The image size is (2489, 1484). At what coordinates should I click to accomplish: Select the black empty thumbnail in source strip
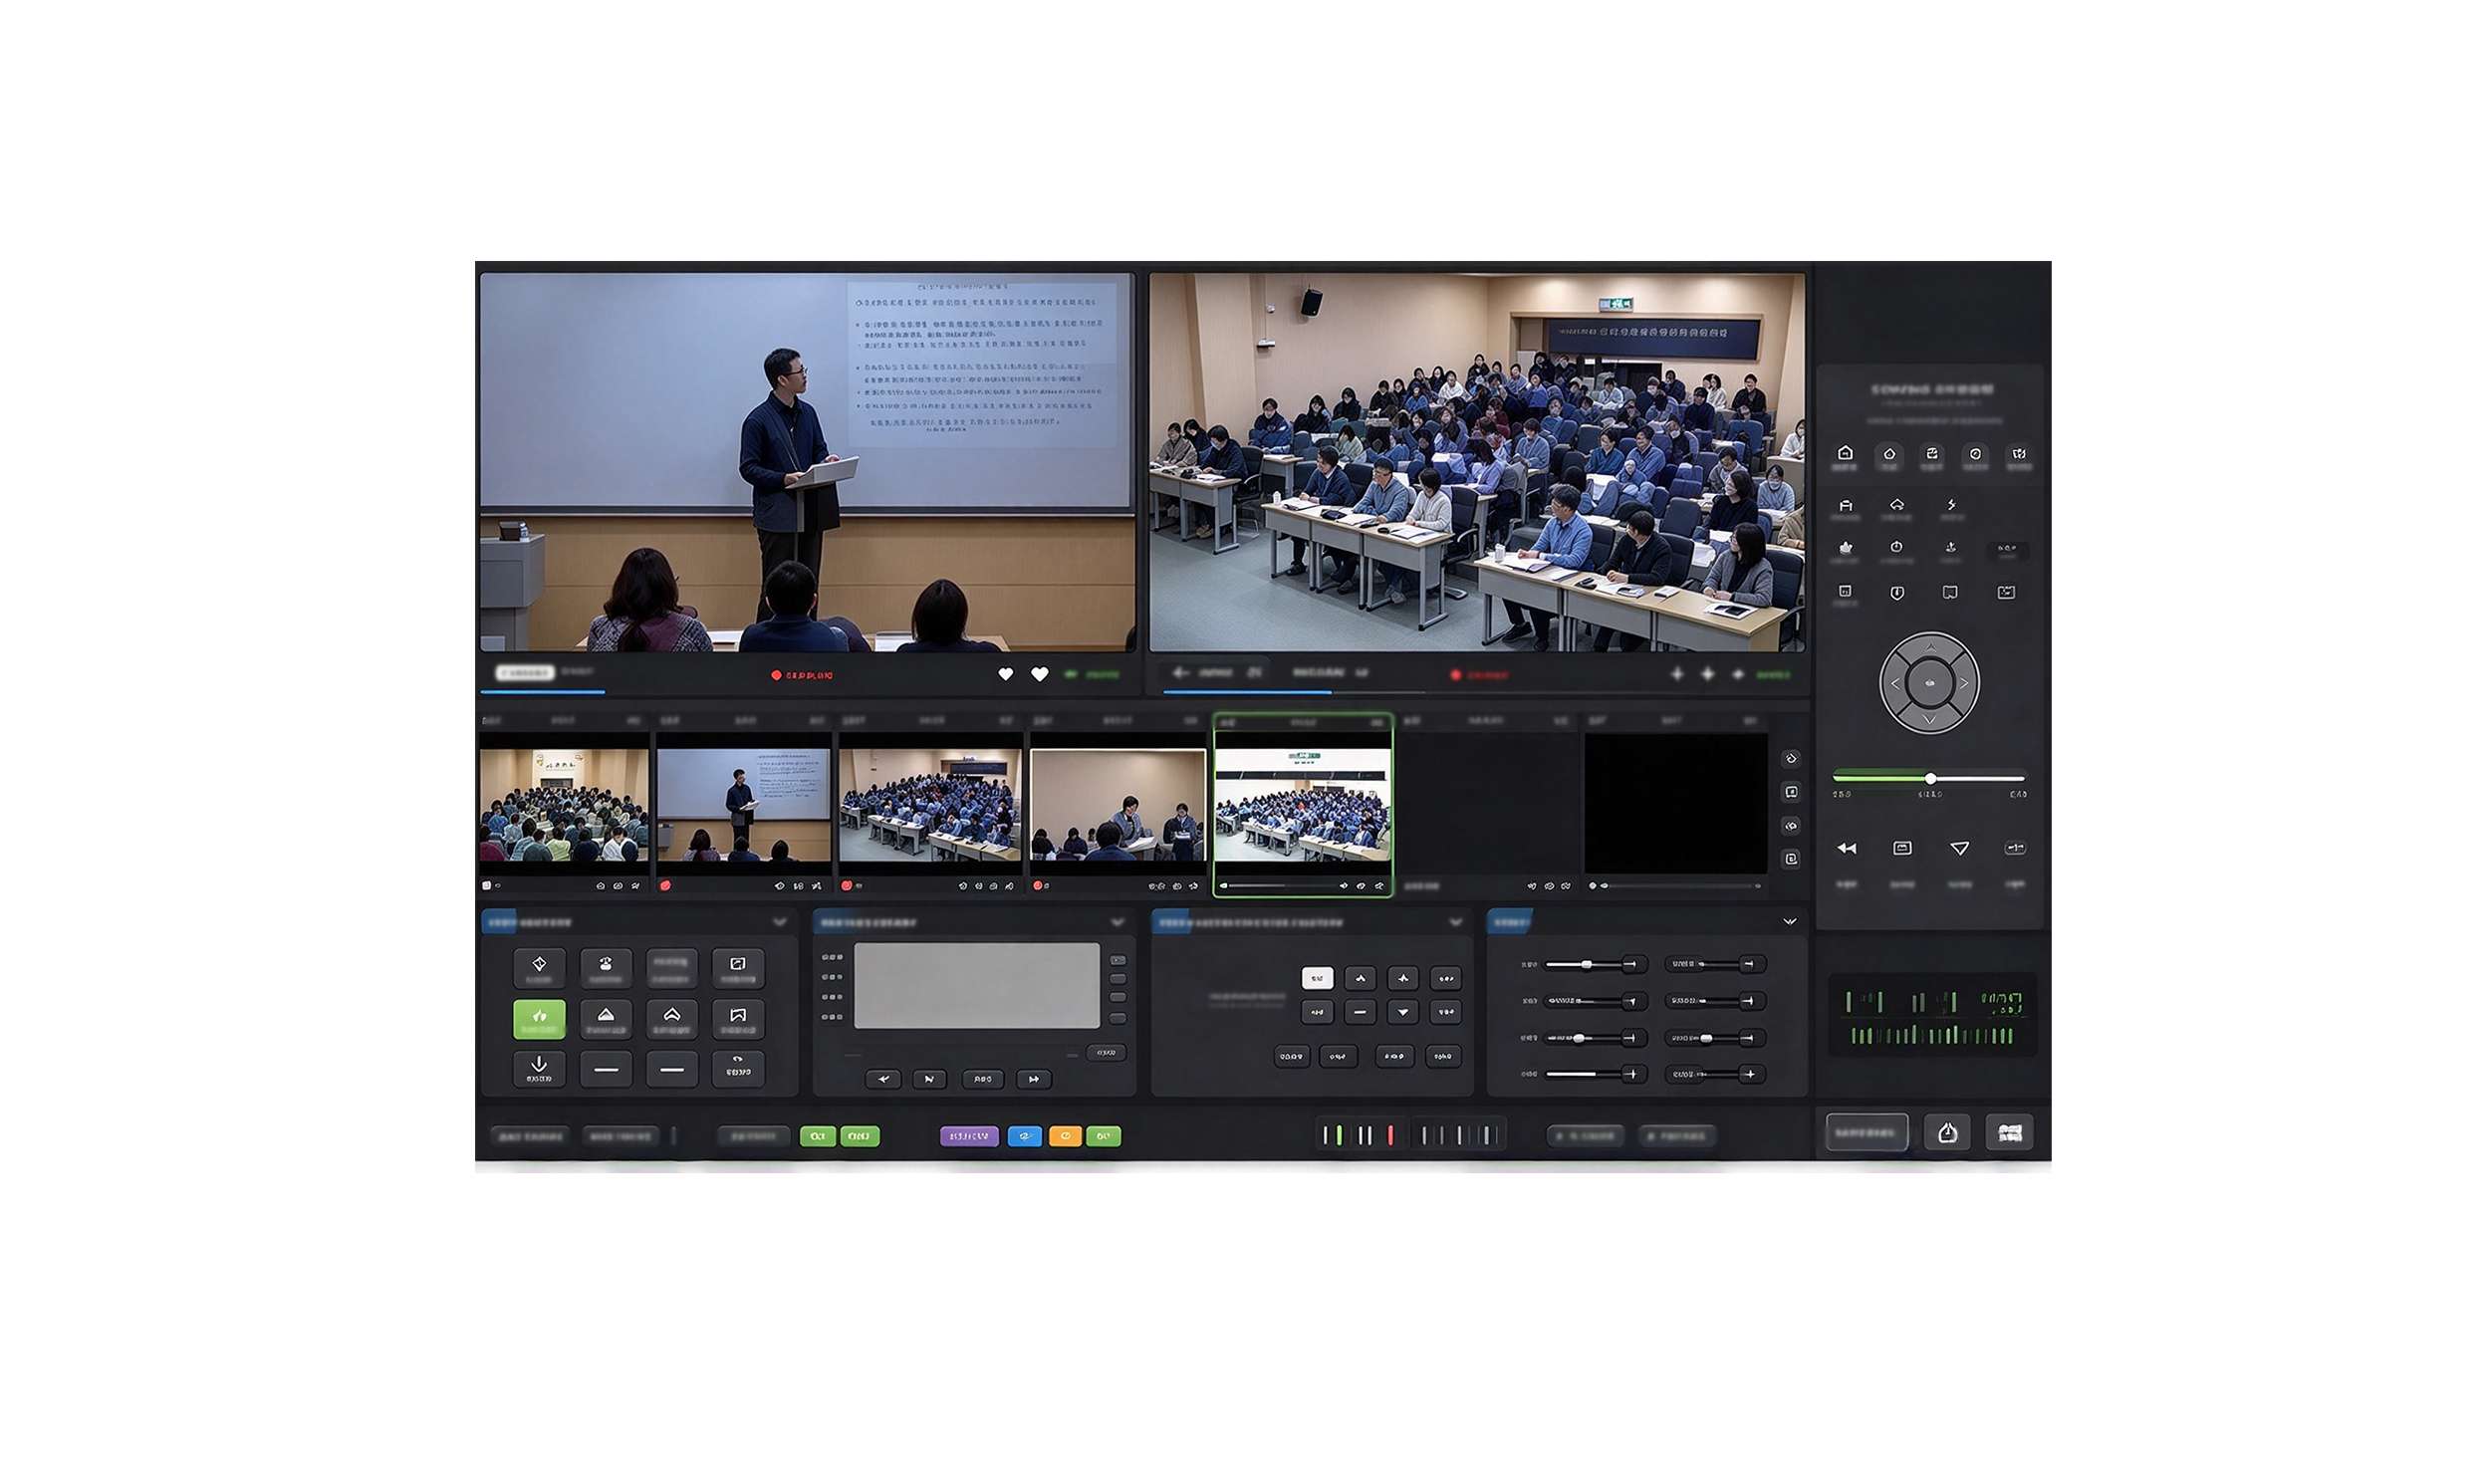click(1675, 803)
